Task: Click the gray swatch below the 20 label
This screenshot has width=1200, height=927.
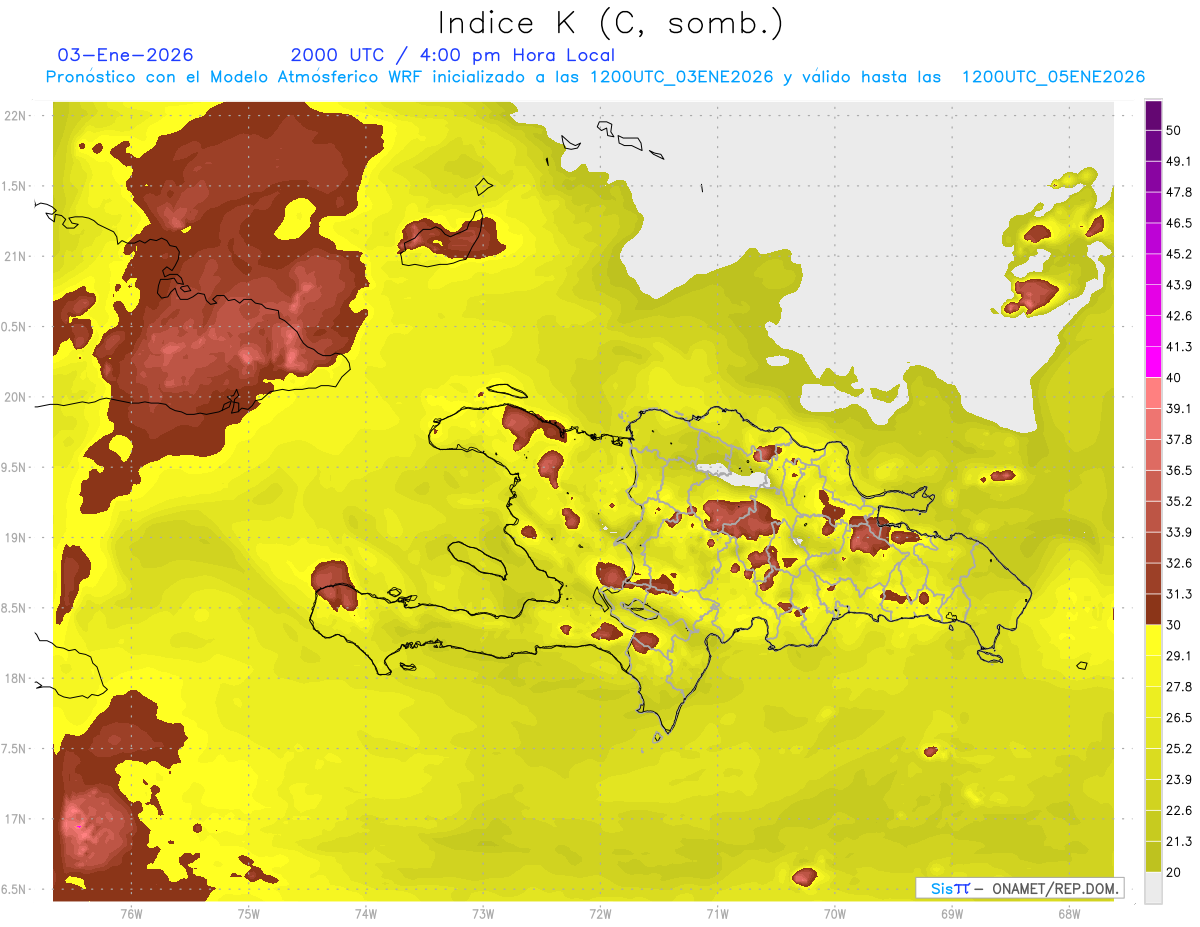Action: coord(1153,887)
